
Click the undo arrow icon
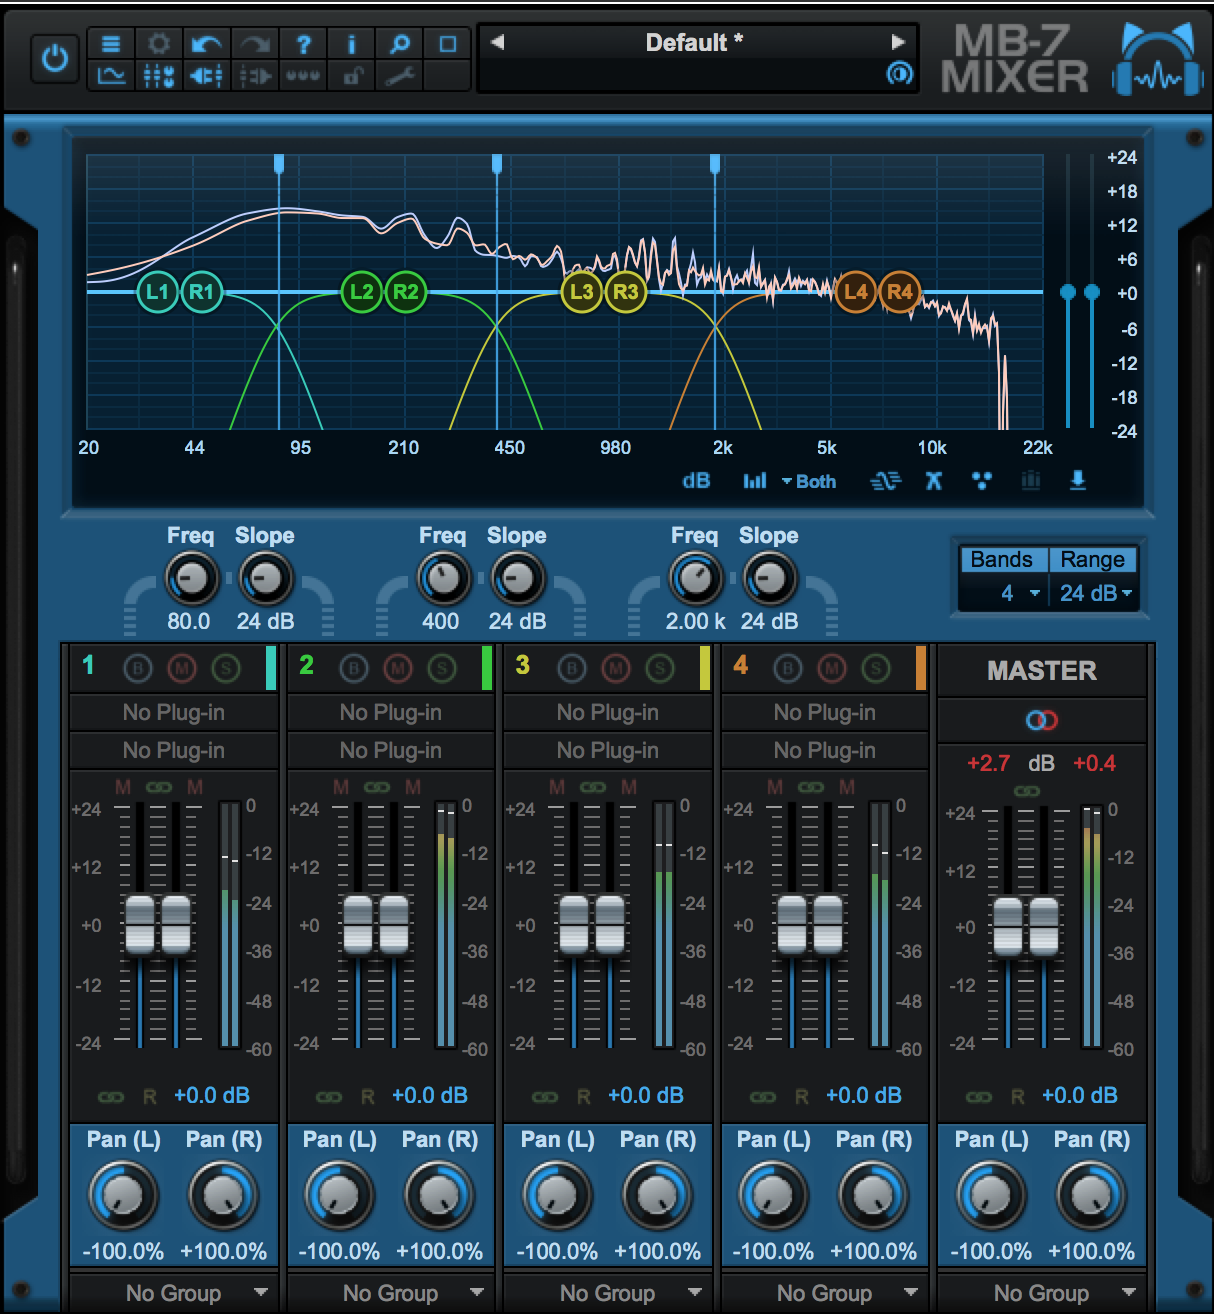click(x=206, y=44)
